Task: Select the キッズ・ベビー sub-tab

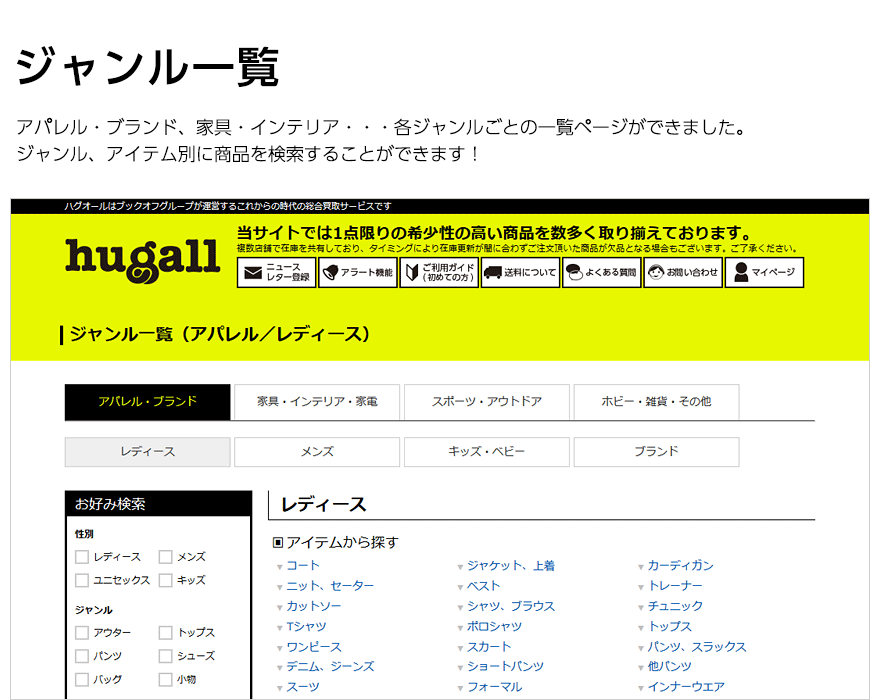Action: coord(487,452)
